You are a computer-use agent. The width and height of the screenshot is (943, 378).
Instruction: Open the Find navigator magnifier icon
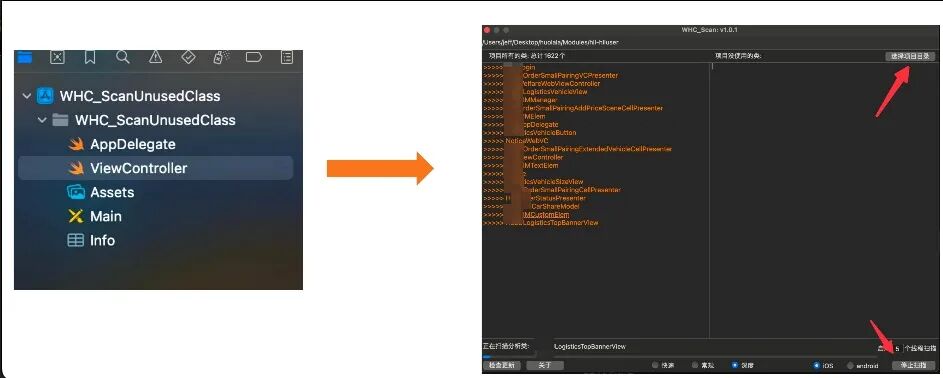point(123,57)
